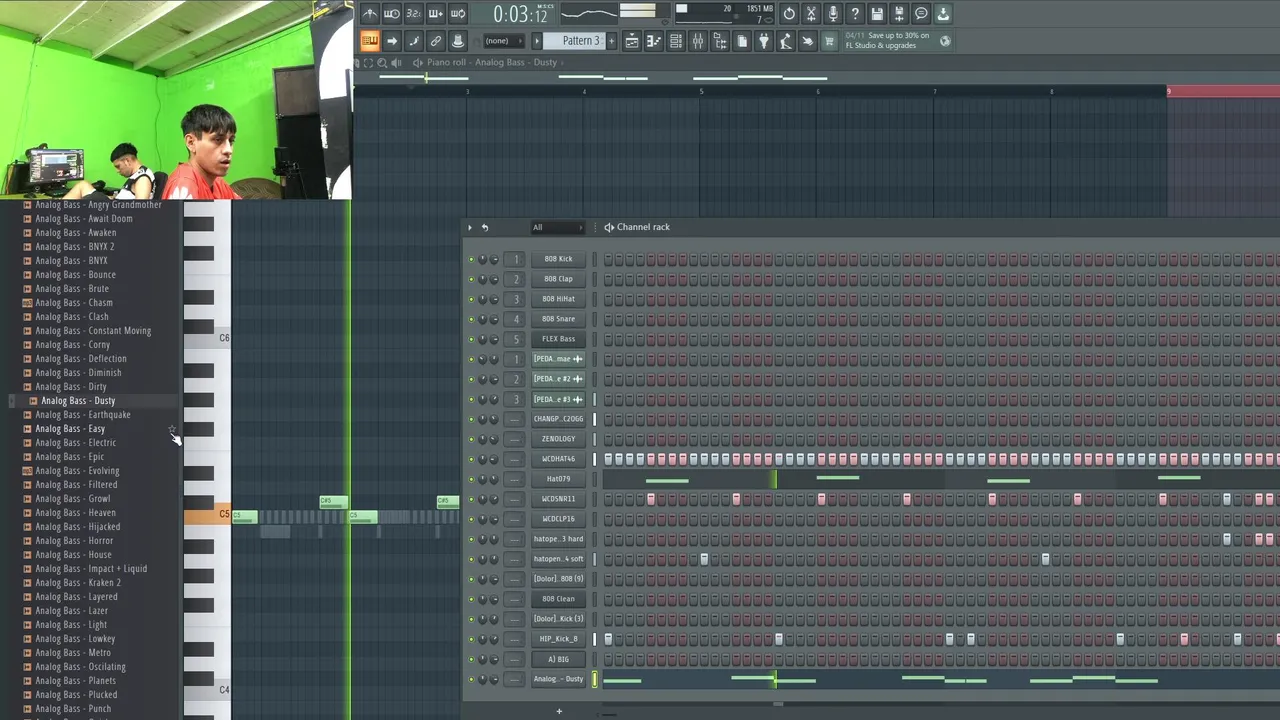Click the right arrow icon next to the orange pattern mode icon

point(392,41)
